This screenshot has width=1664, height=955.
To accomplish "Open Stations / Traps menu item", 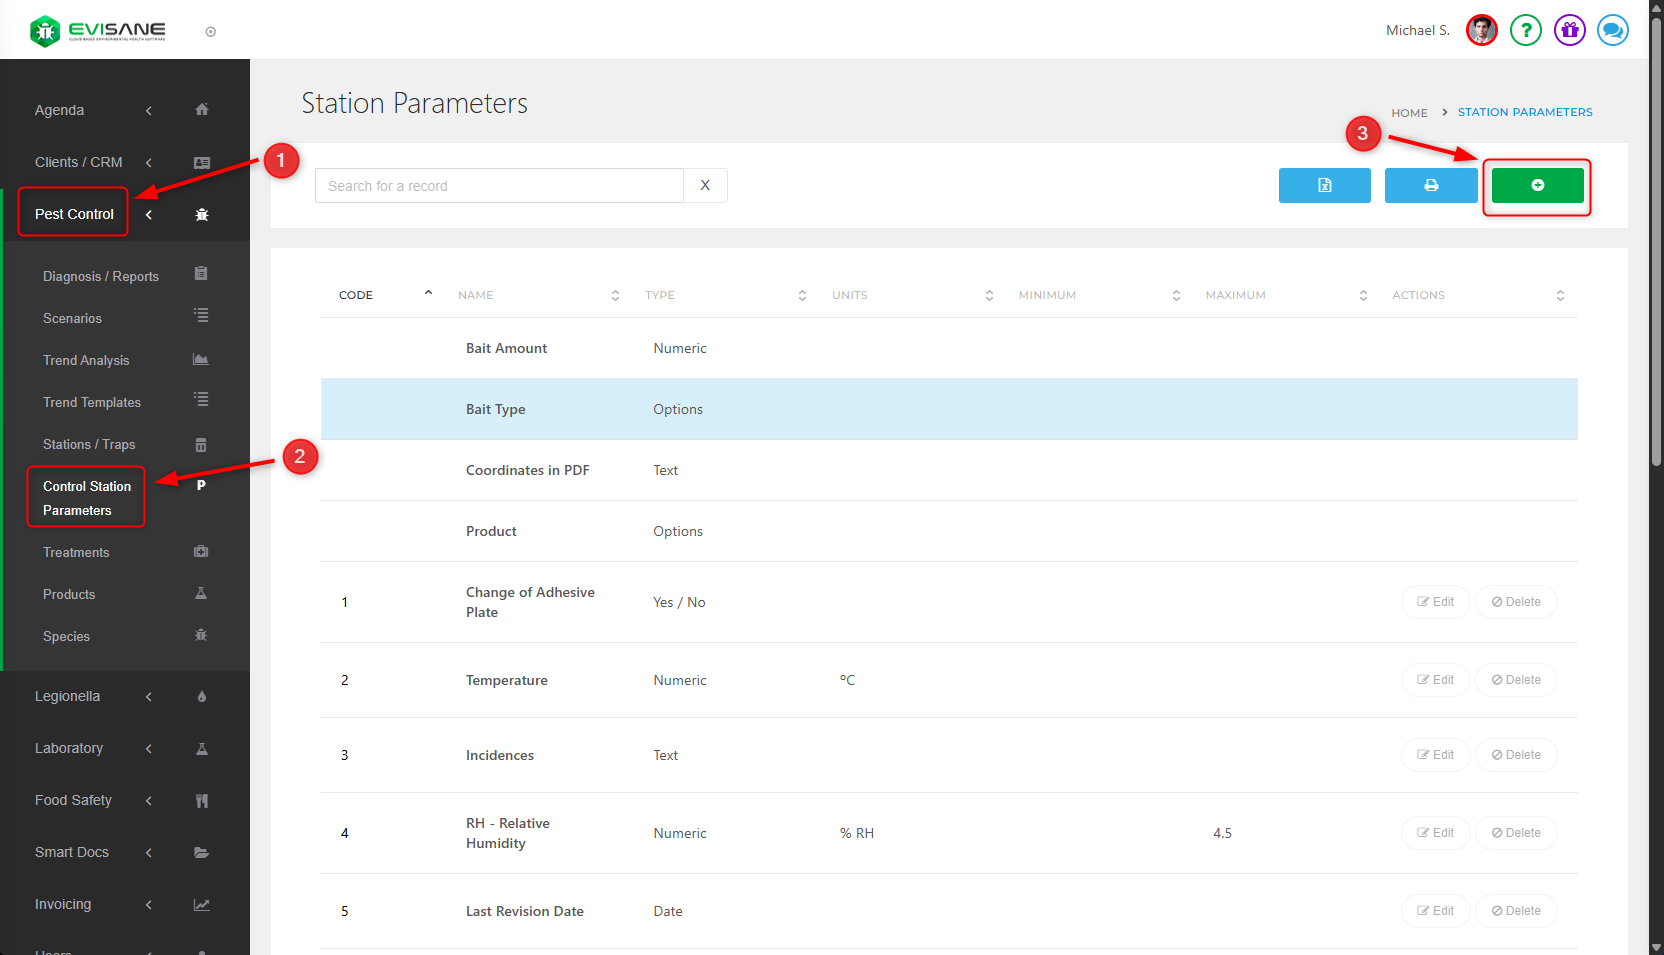I will [x=89, y=444].
